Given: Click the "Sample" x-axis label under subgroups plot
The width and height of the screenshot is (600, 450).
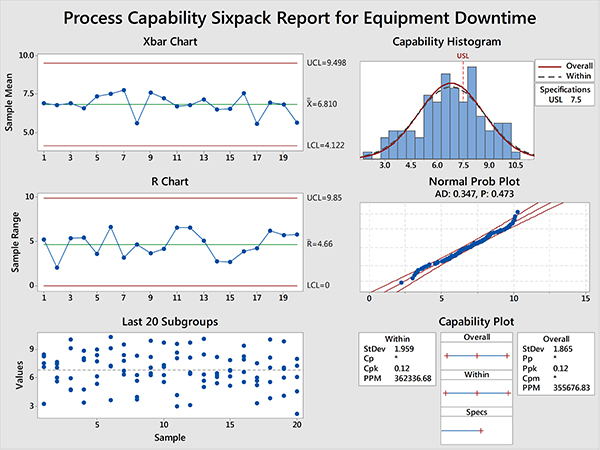Looking at the screenshot, I should 170,437.
